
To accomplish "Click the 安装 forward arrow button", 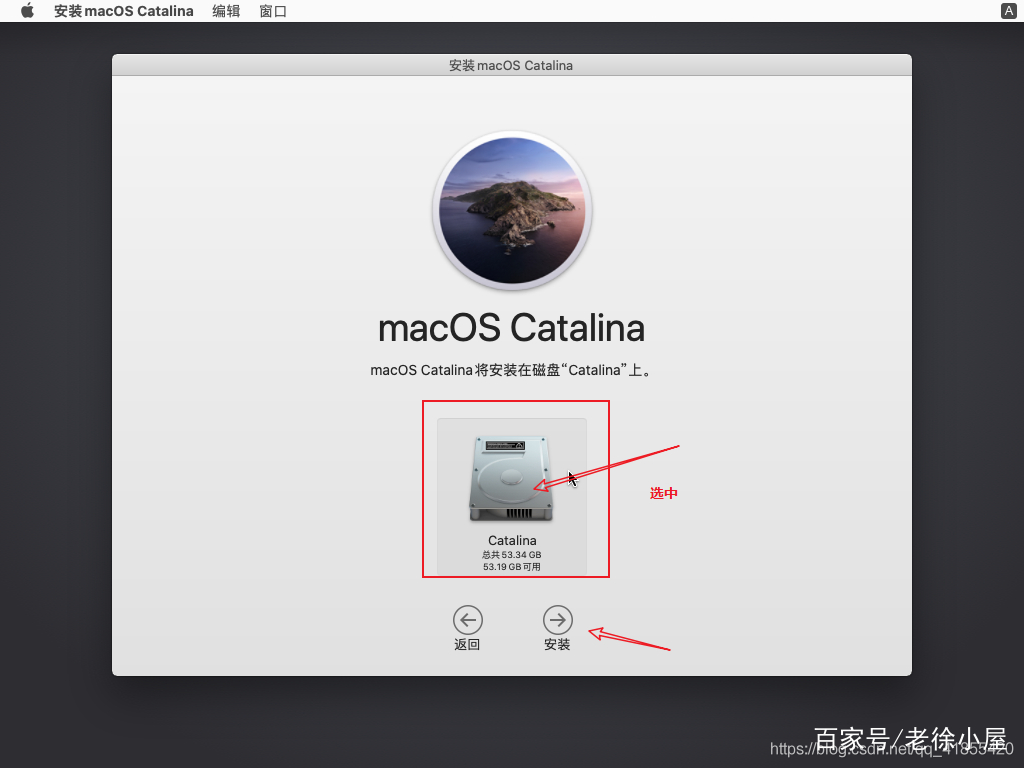I will 558,620.
